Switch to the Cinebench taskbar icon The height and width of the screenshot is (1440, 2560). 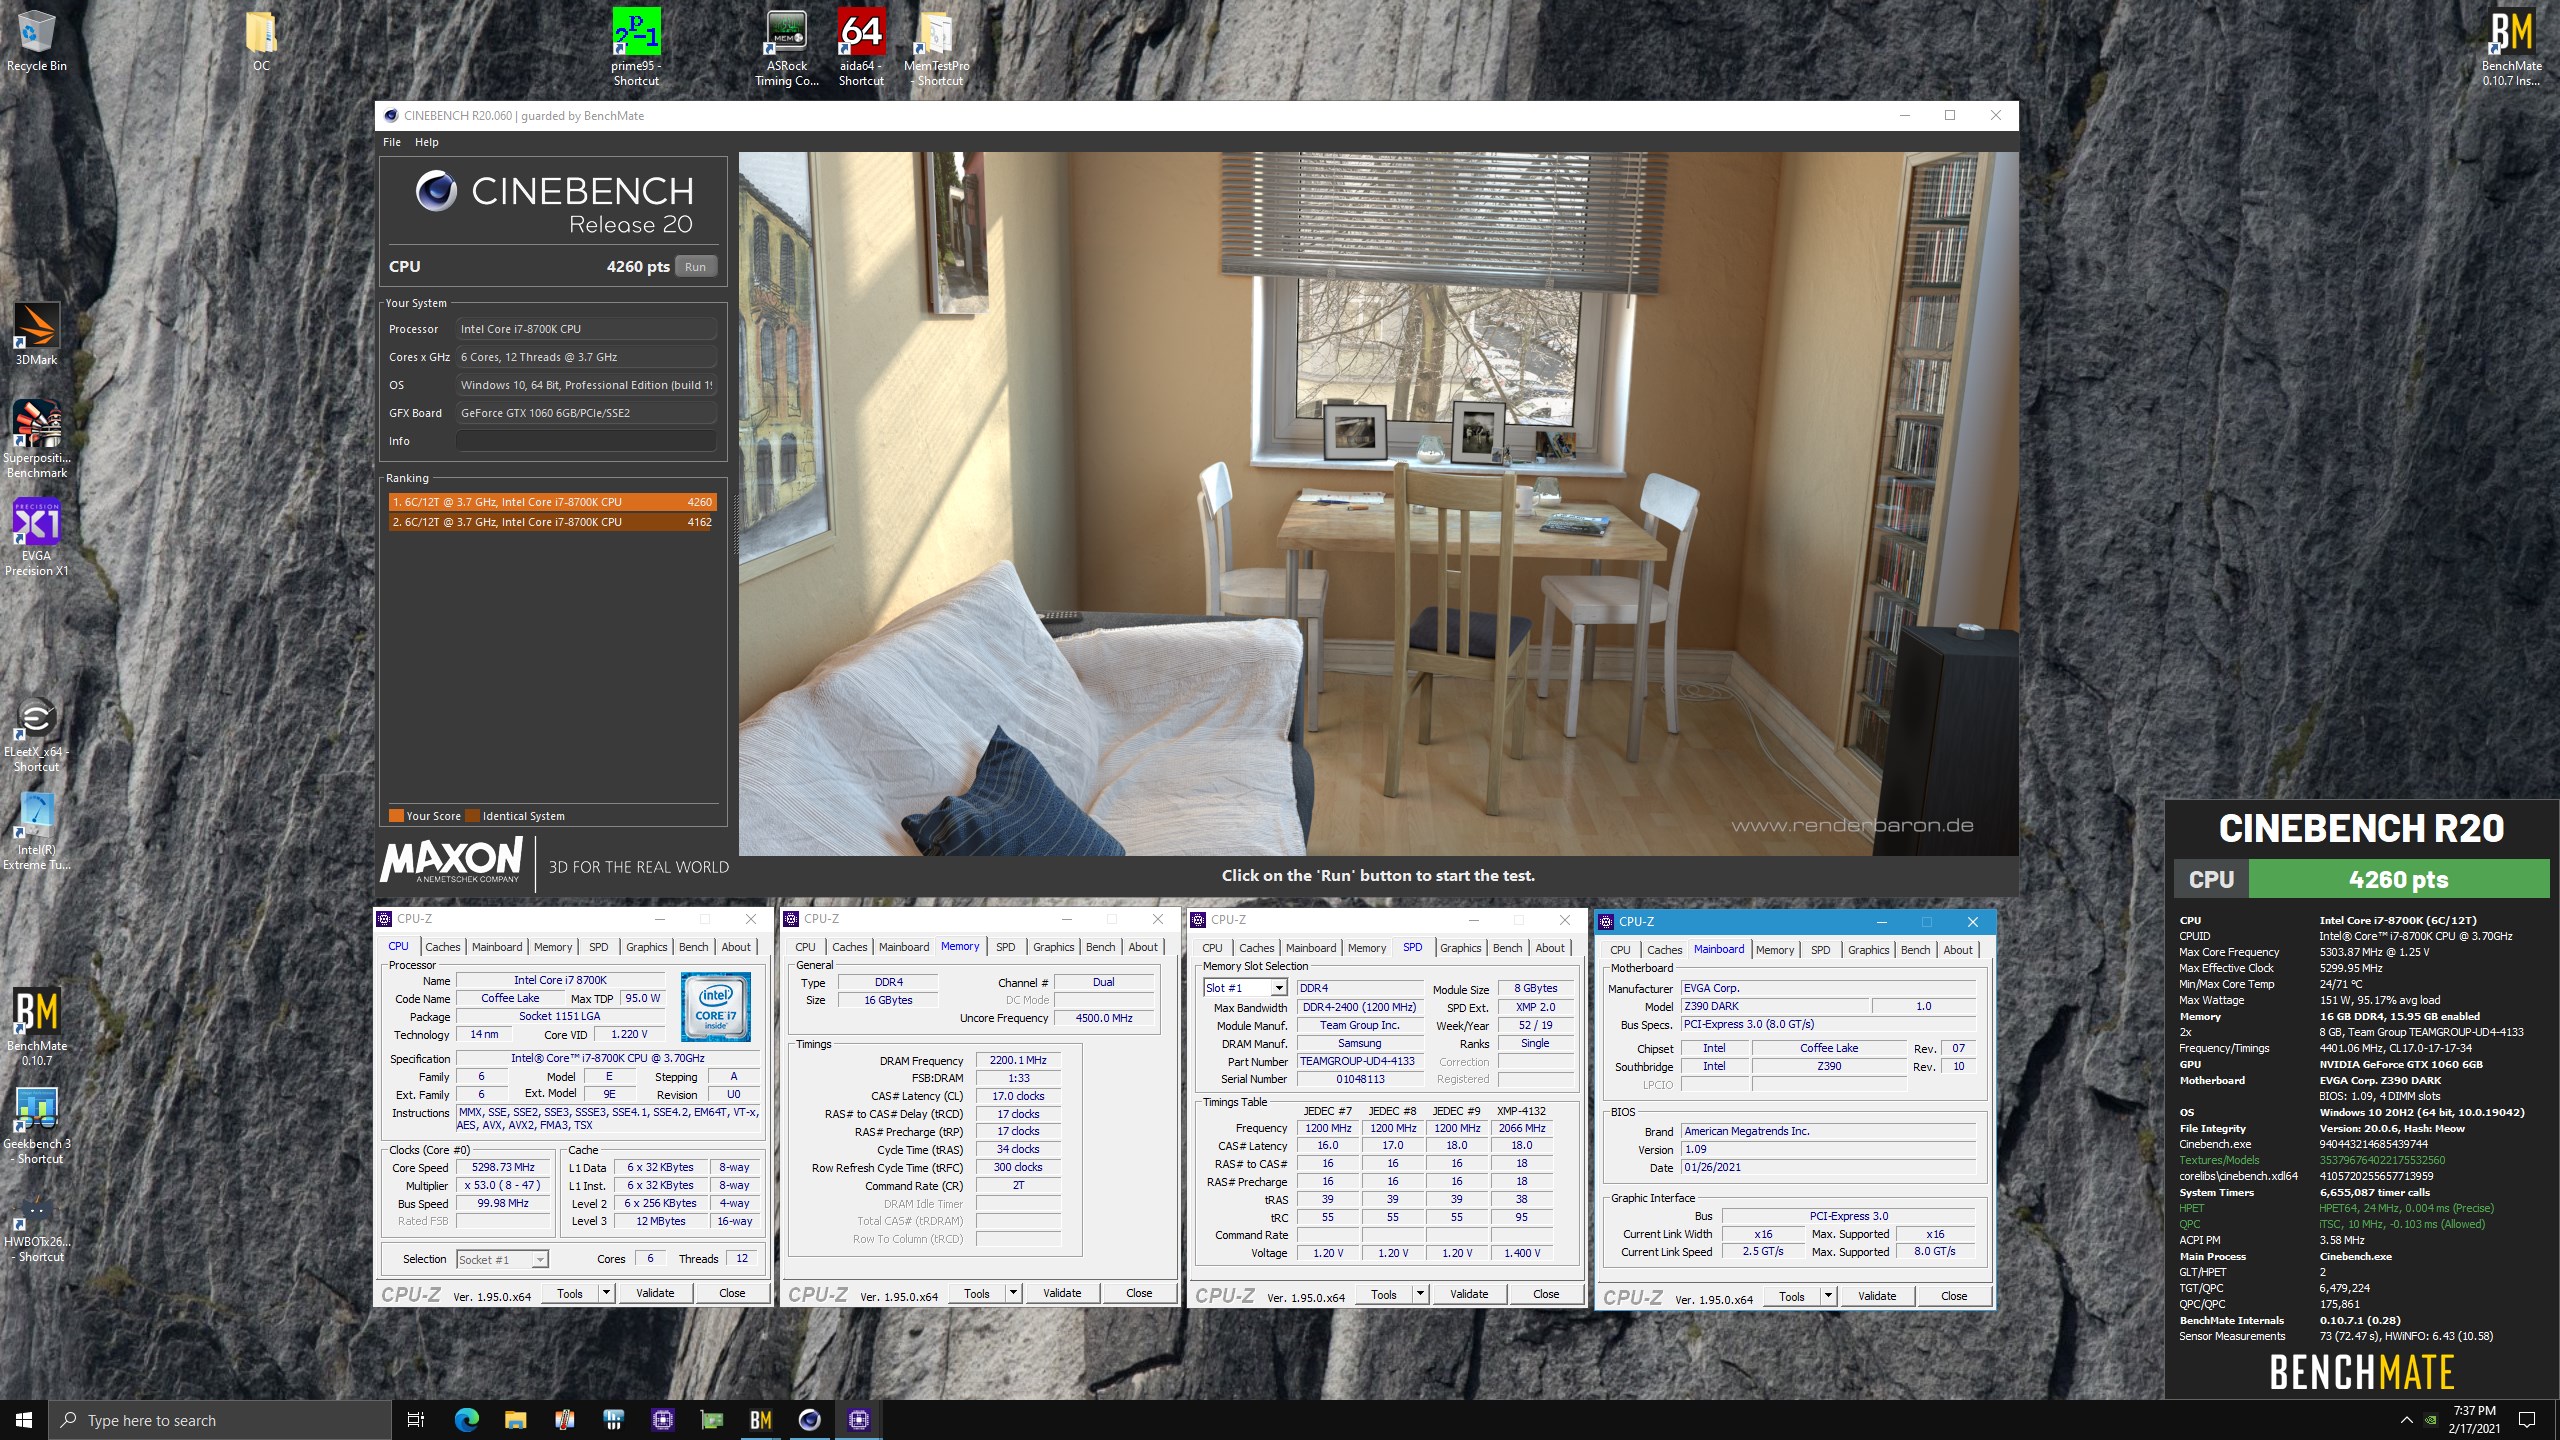809,1420
